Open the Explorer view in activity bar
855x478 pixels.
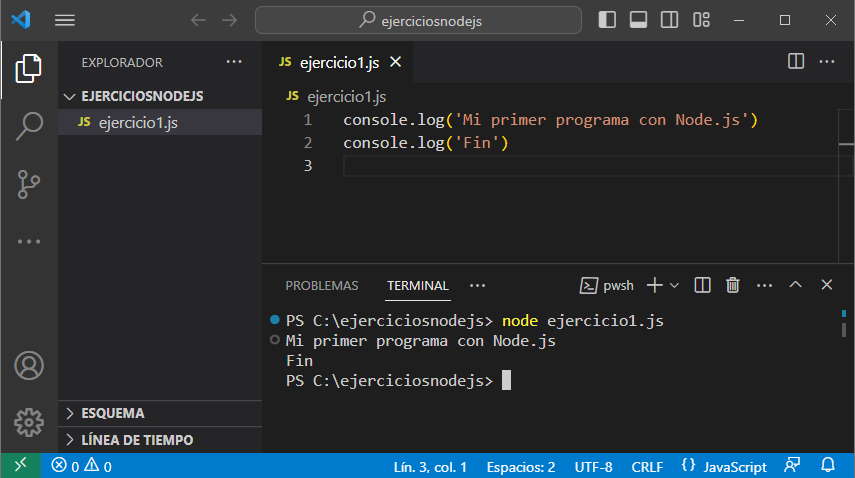tap(28, 68)
